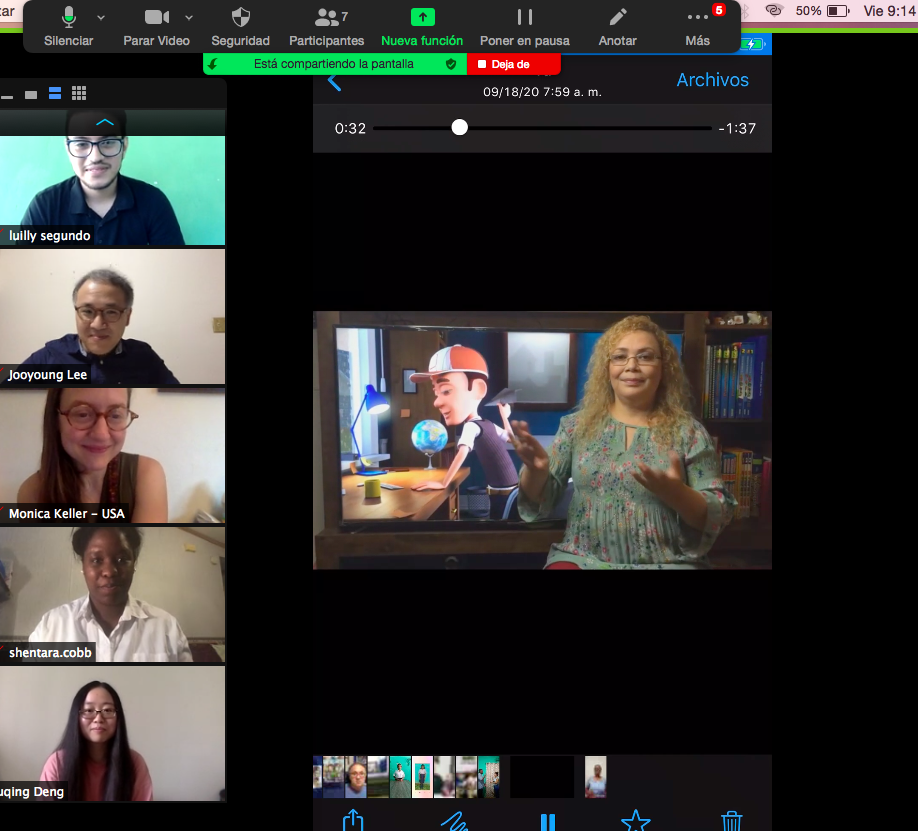Open close-up face with glasses thumbnail
Viewport: 918px width, 831px height.
[x=355, y=777]
